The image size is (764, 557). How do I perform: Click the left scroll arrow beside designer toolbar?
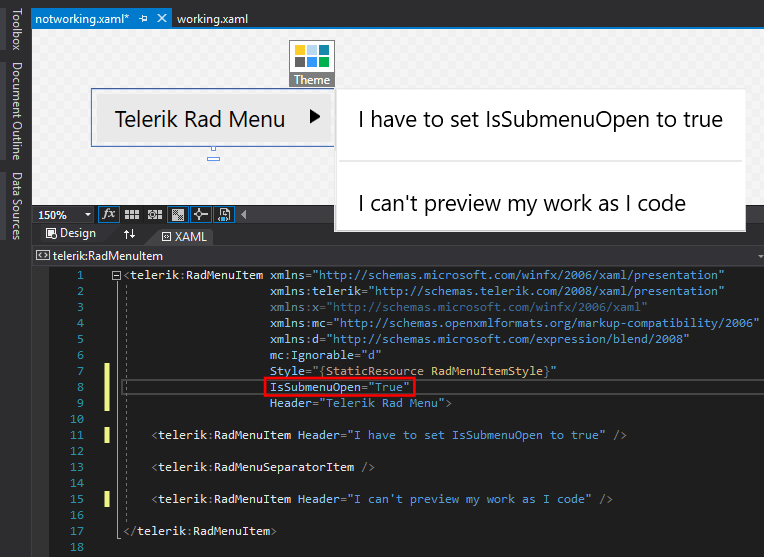tap(244, 214)
